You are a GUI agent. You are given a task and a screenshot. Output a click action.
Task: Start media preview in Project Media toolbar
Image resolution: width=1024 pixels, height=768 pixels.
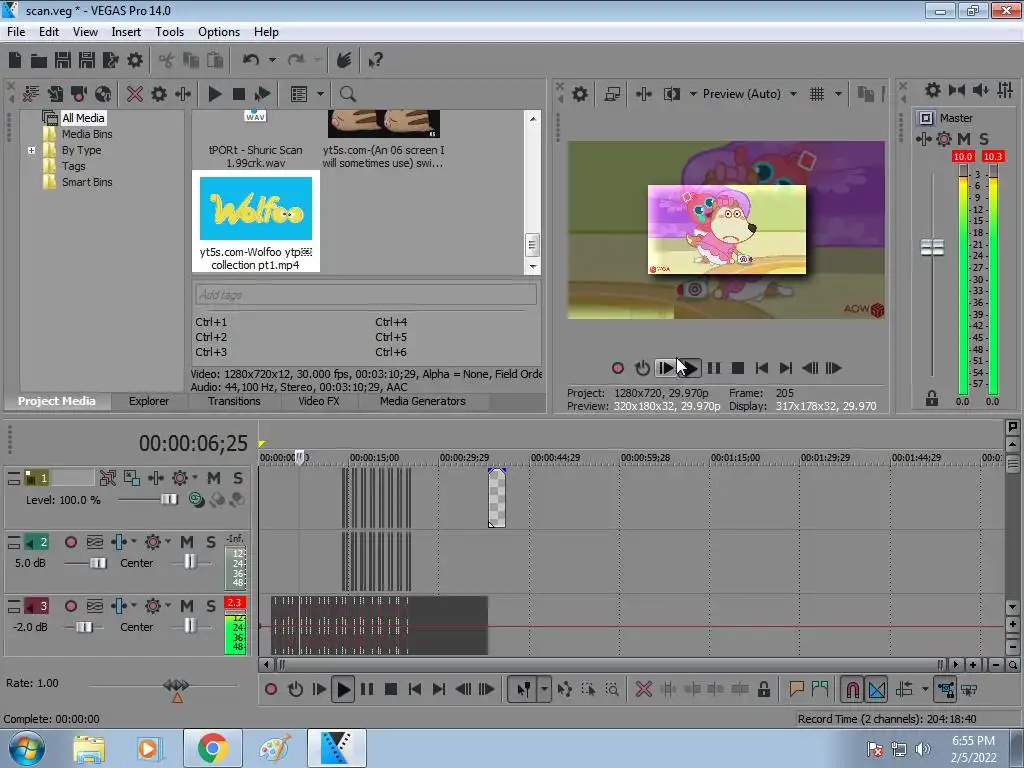click(215, 94)
